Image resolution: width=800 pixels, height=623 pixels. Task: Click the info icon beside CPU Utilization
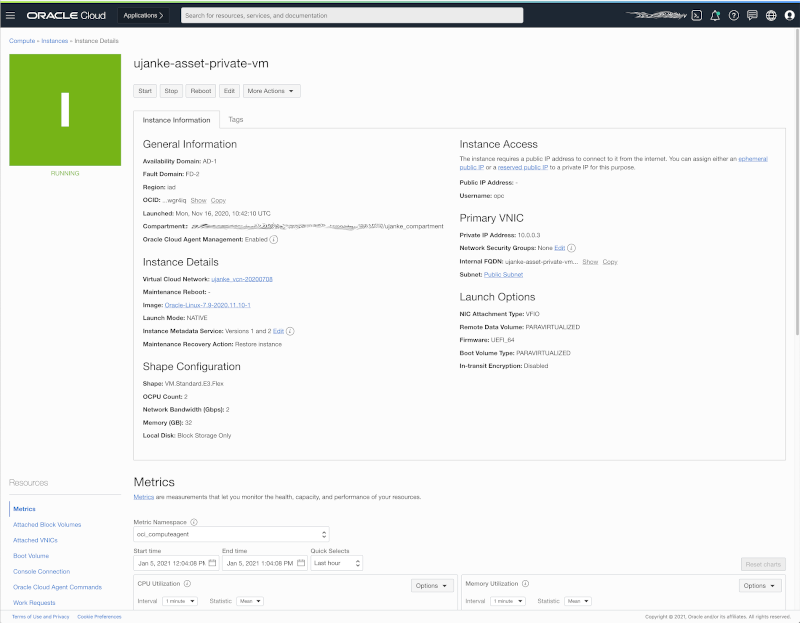tap(186, 582)
